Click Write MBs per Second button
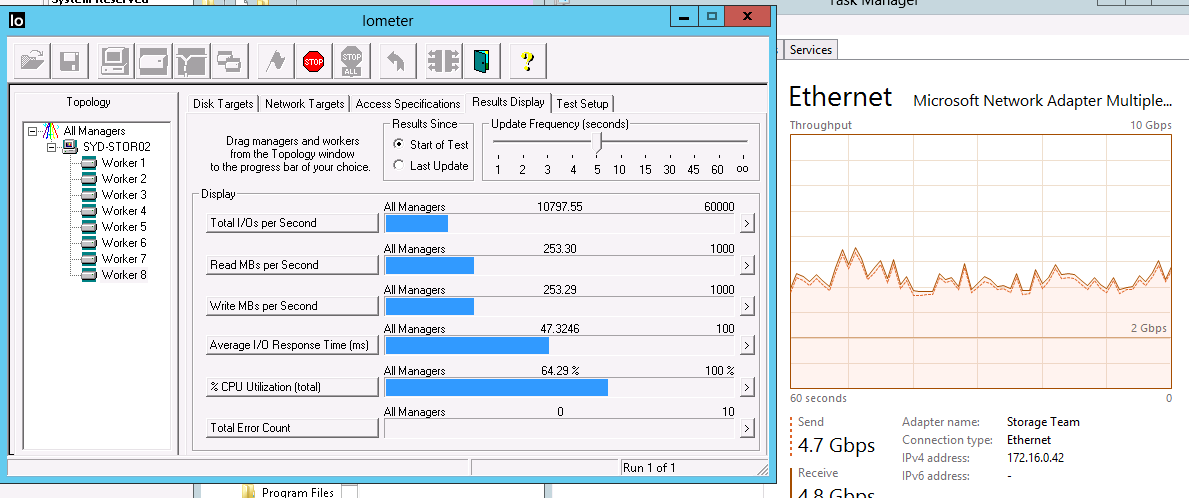 [x=293, y=306]
